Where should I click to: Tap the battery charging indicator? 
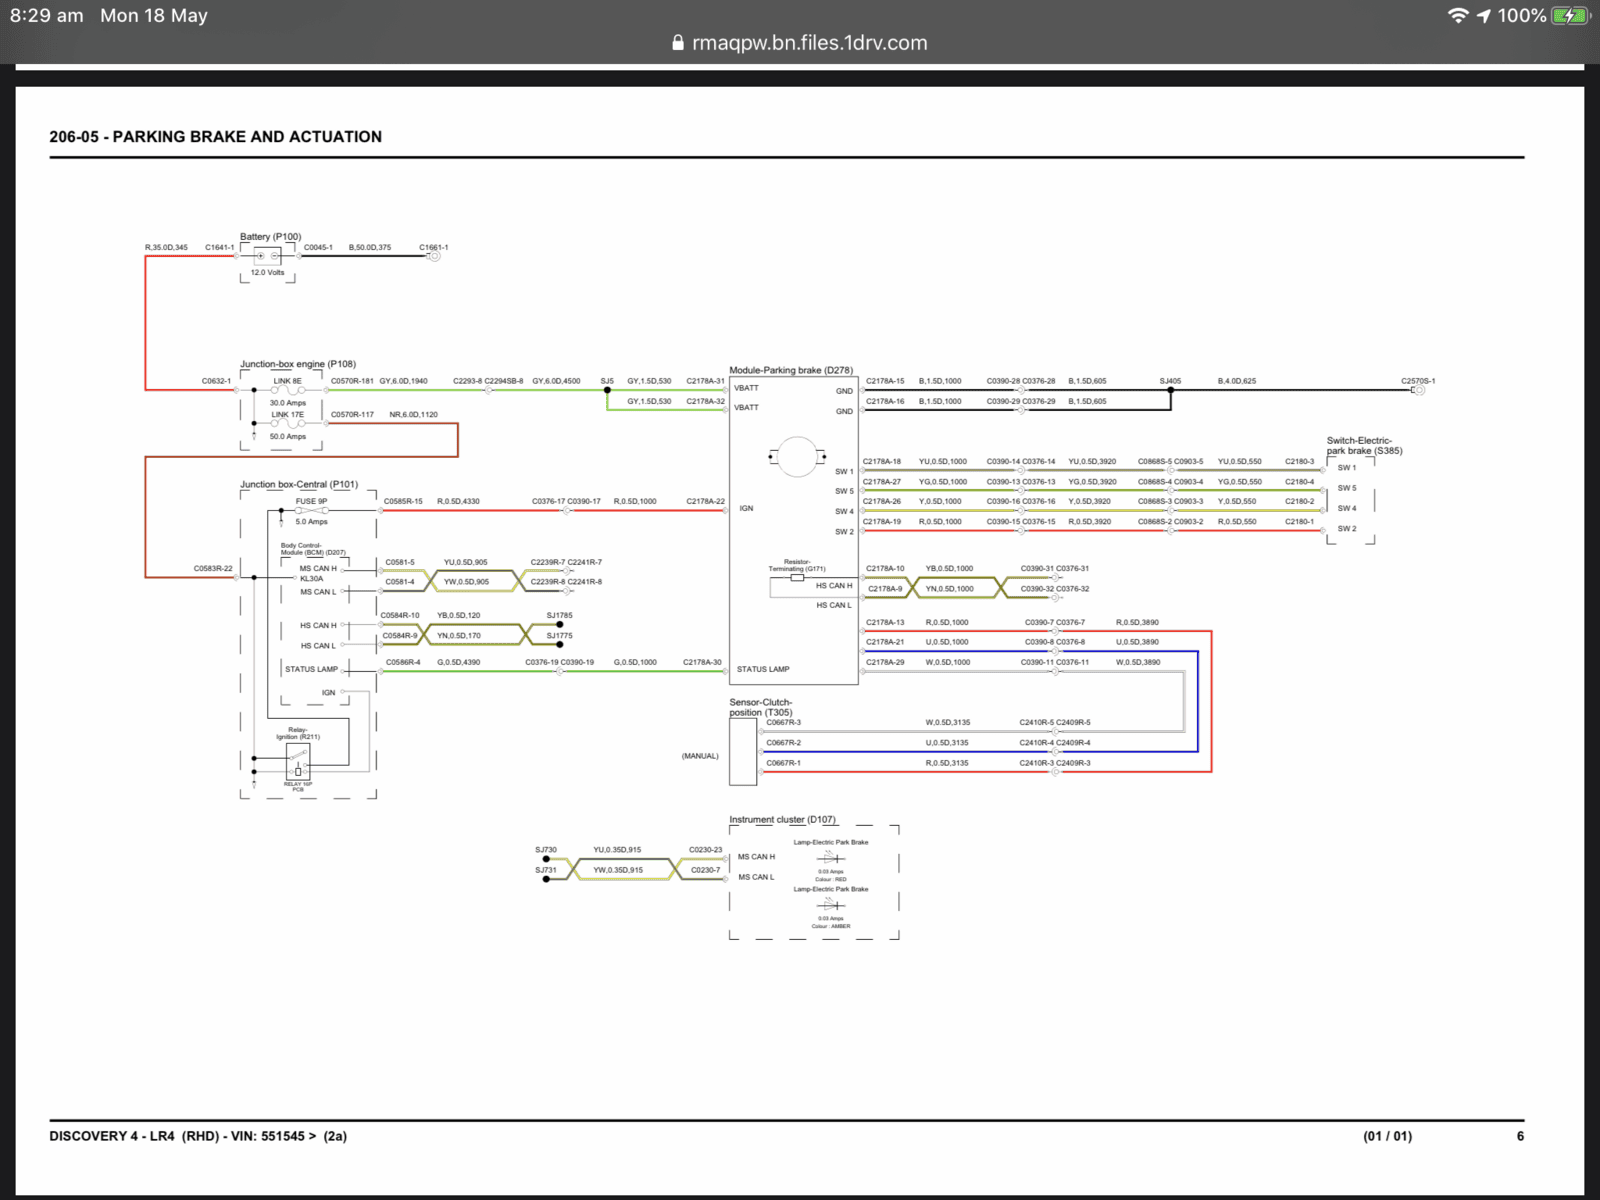tap(1569, 15)
